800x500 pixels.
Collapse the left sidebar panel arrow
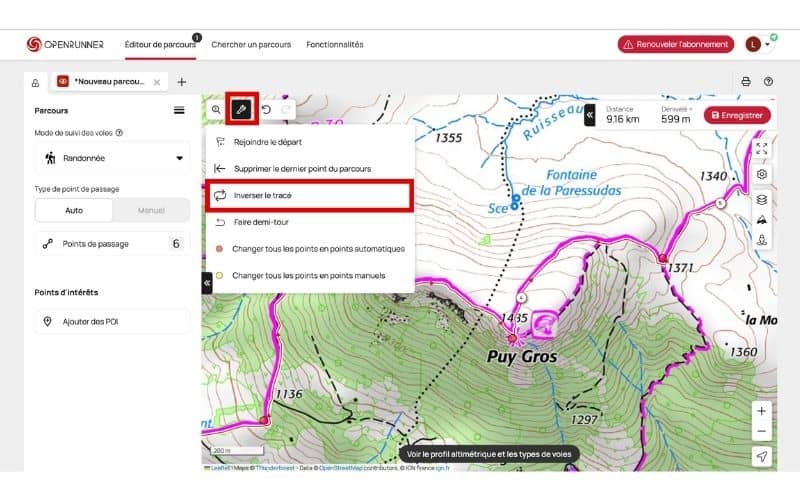207,283
